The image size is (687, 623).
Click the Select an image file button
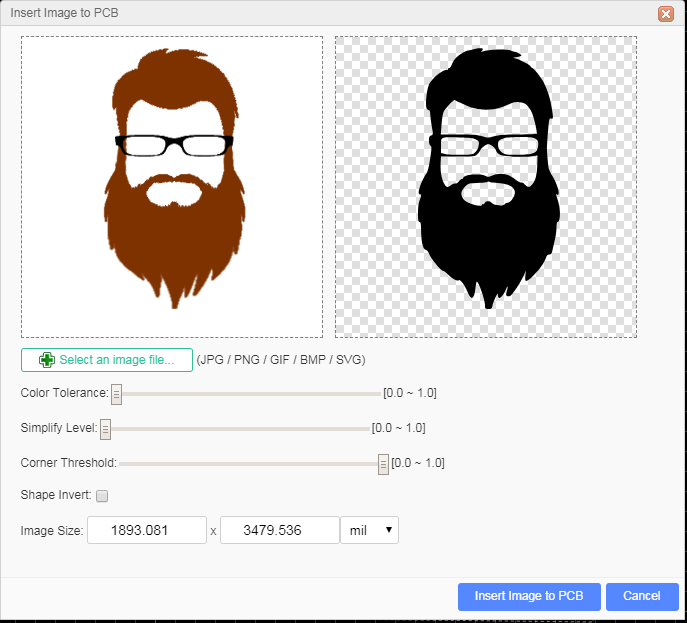[x=106, y=360]
